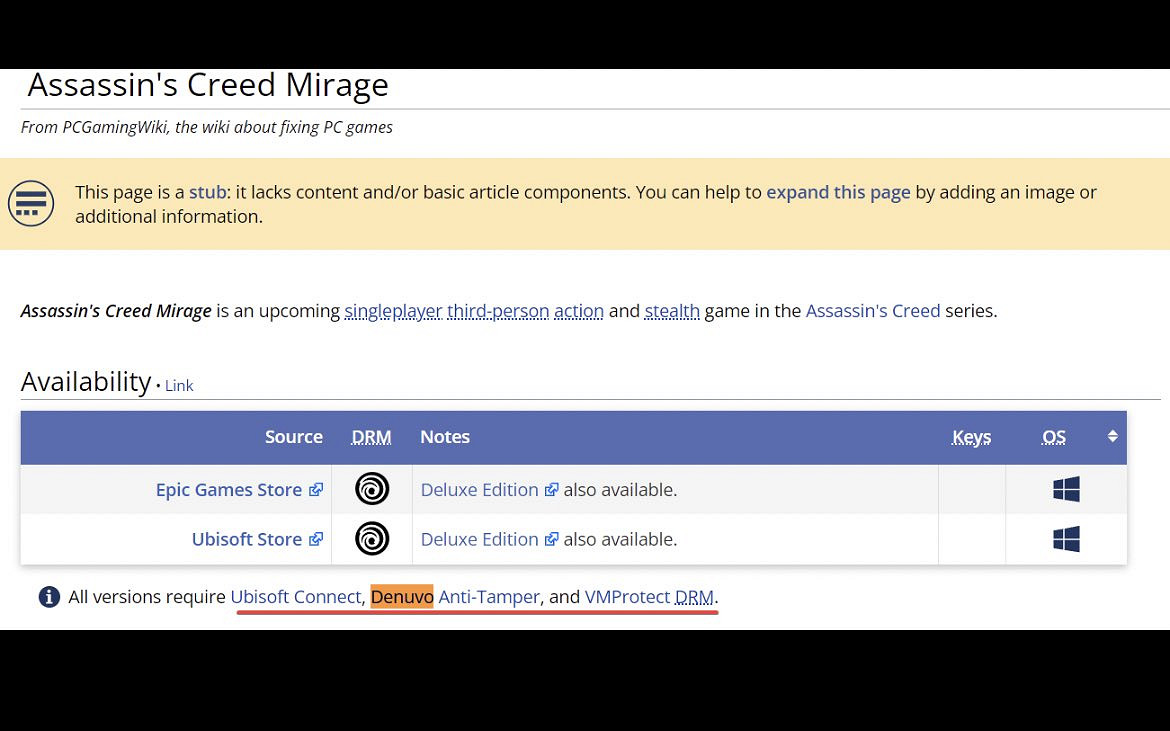The width and height of the screenshot is (1170, 731).
Task: Click the Ubisoft Connect DRM icon in Ubisoft Store row
Action: click(372, 539)
